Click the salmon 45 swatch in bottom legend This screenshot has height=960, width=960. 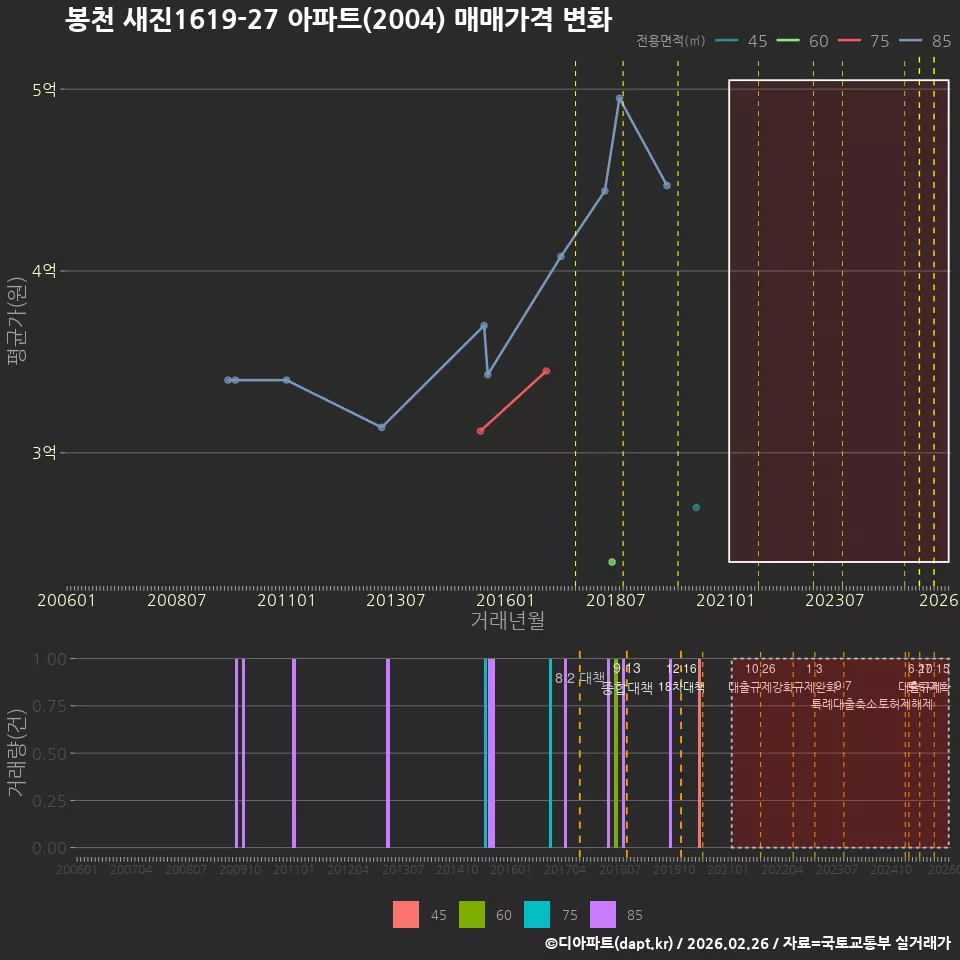pos(406,915)
